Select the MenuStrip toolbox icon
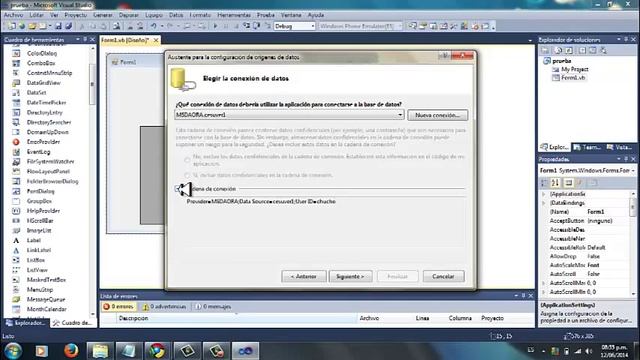 click(16, 290)
